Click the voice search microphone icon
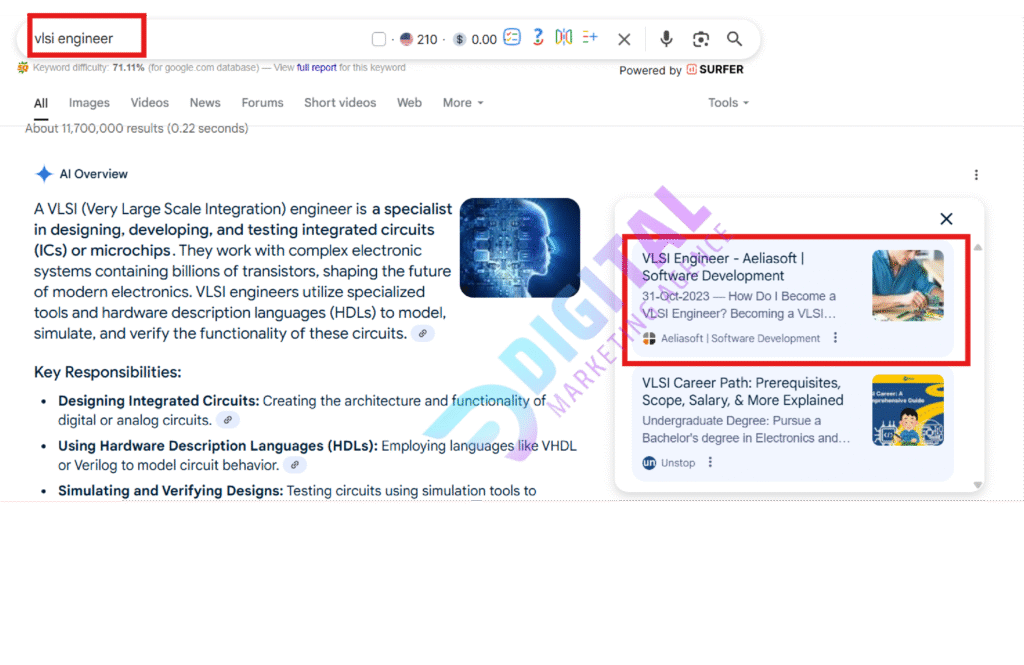The image size is (1024, 665). (666, 39)
